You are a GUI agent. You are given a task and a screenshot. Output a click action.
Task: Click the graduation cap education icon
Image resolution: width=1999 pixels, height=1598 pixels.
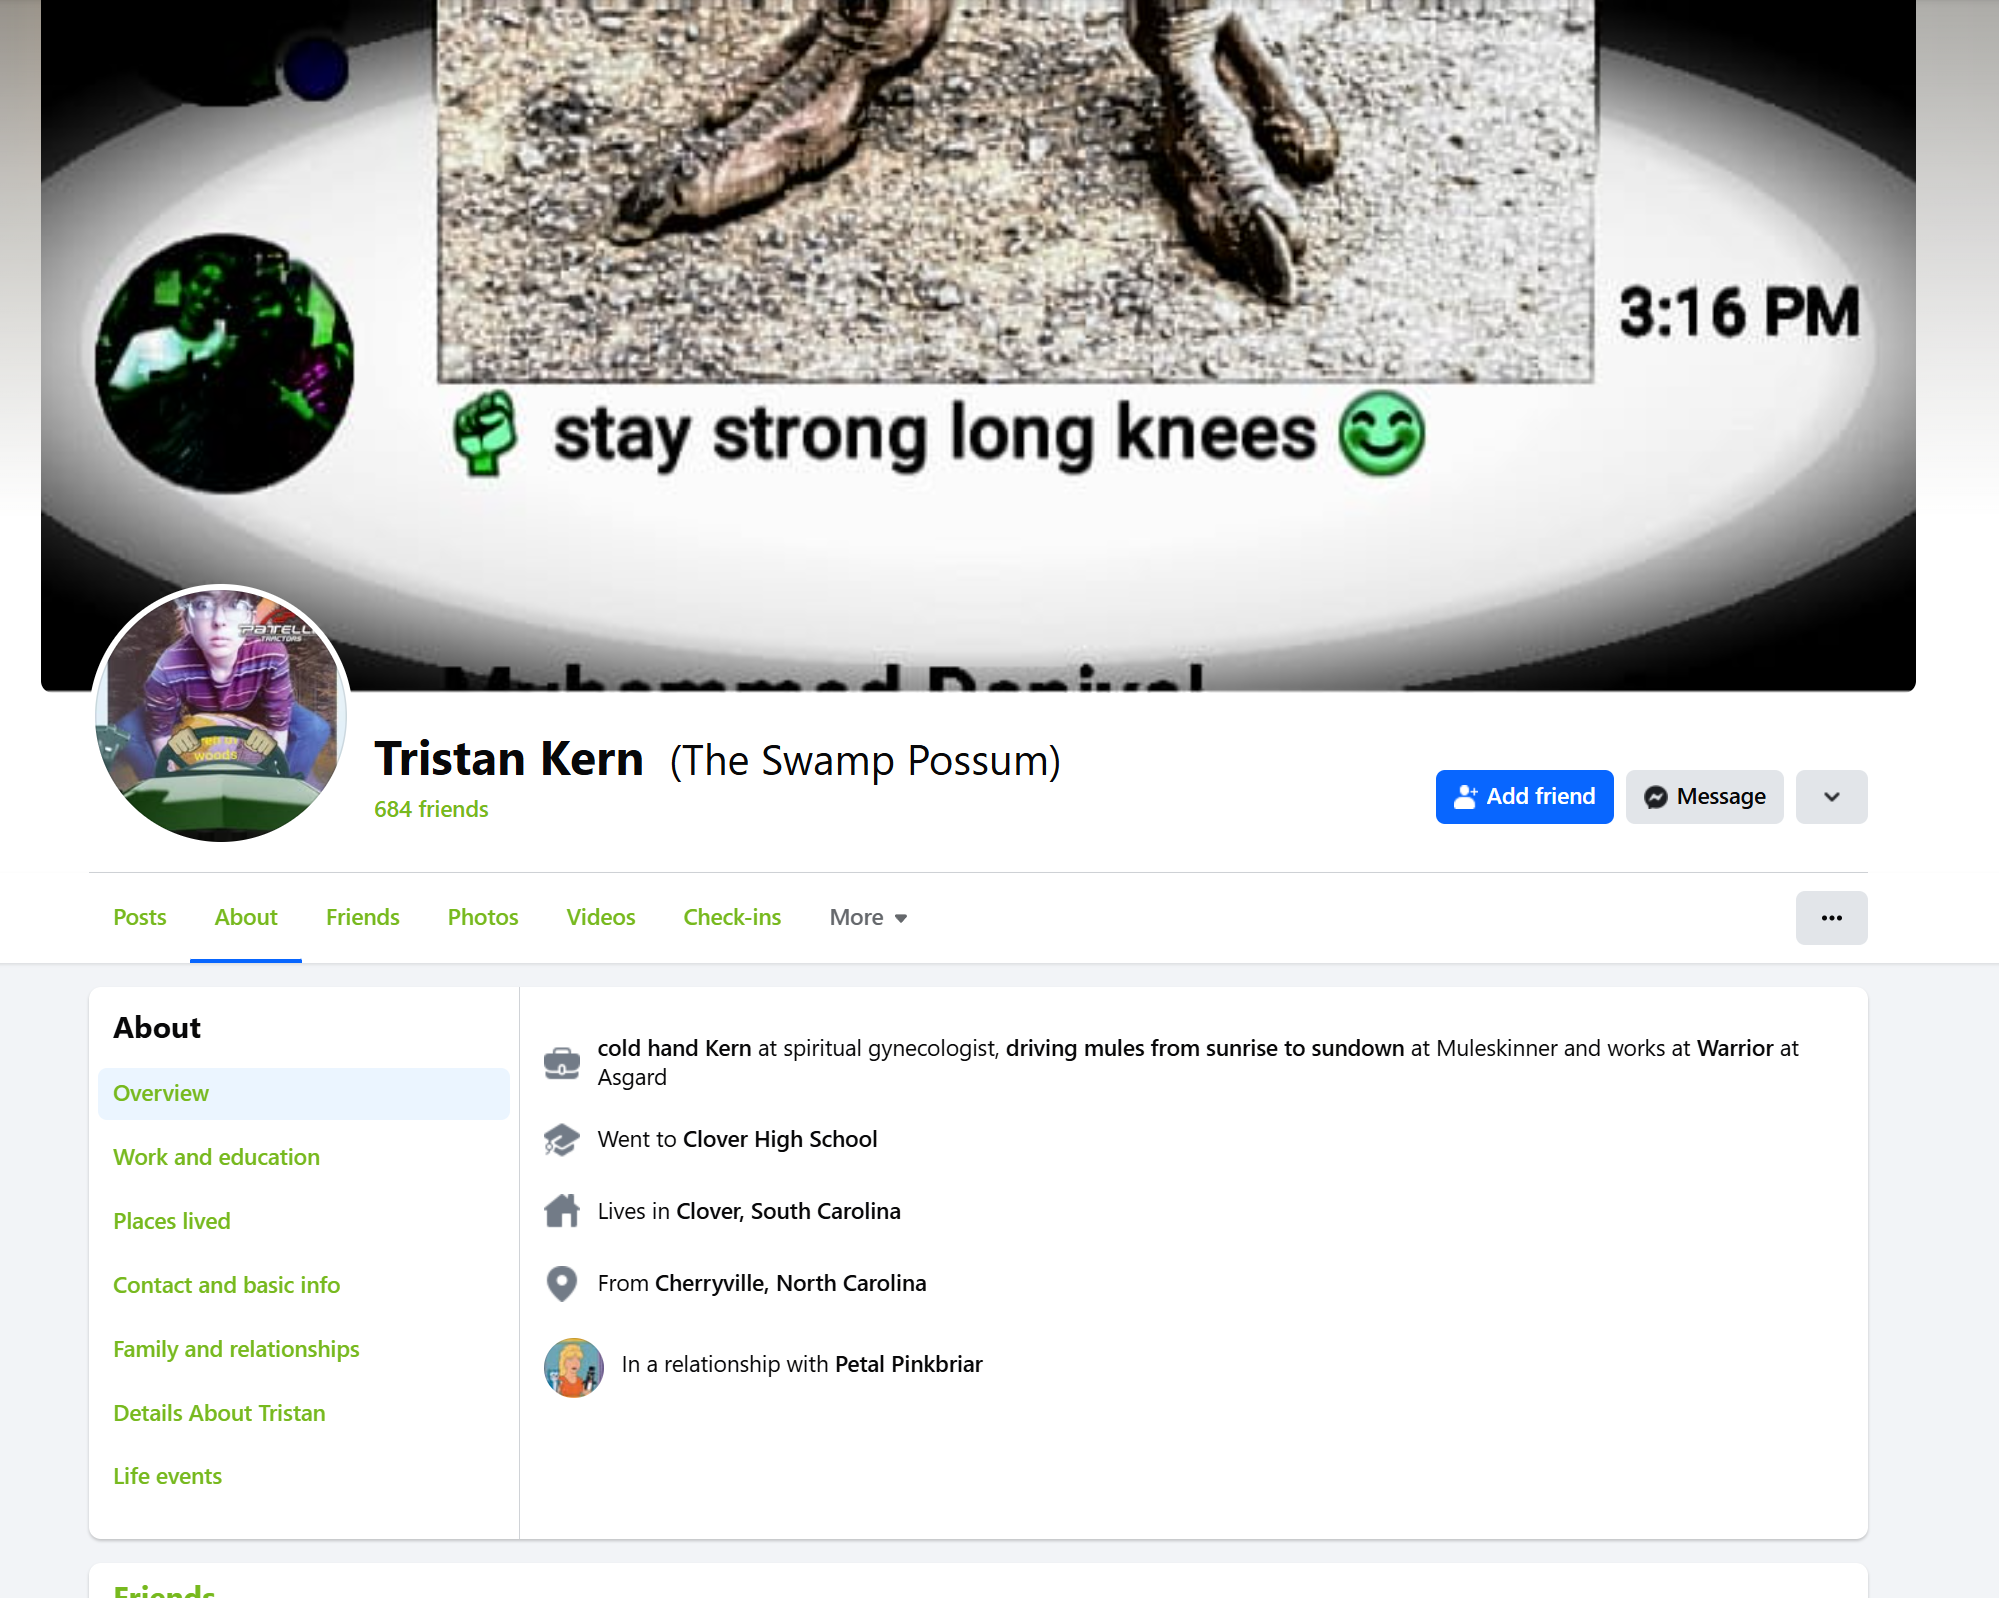tap(562, 1139)
